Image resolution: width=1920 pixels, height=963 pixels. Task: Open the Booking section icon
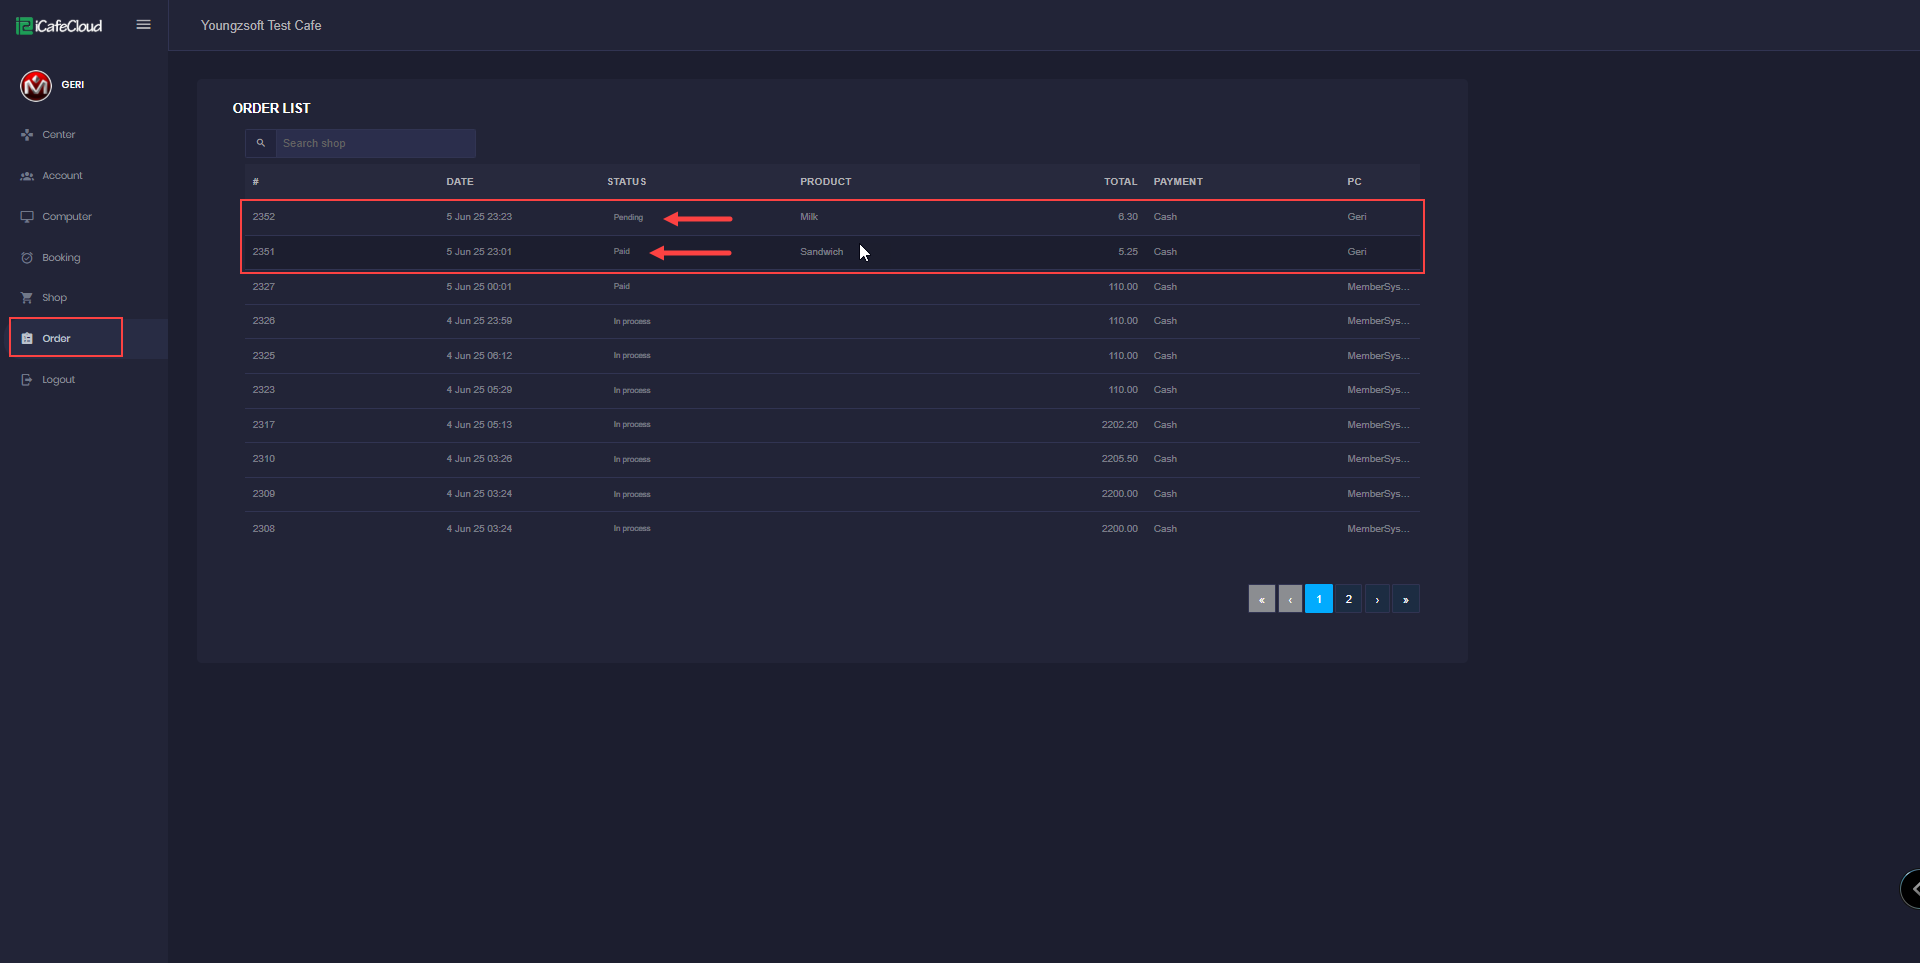coord(27,258)
